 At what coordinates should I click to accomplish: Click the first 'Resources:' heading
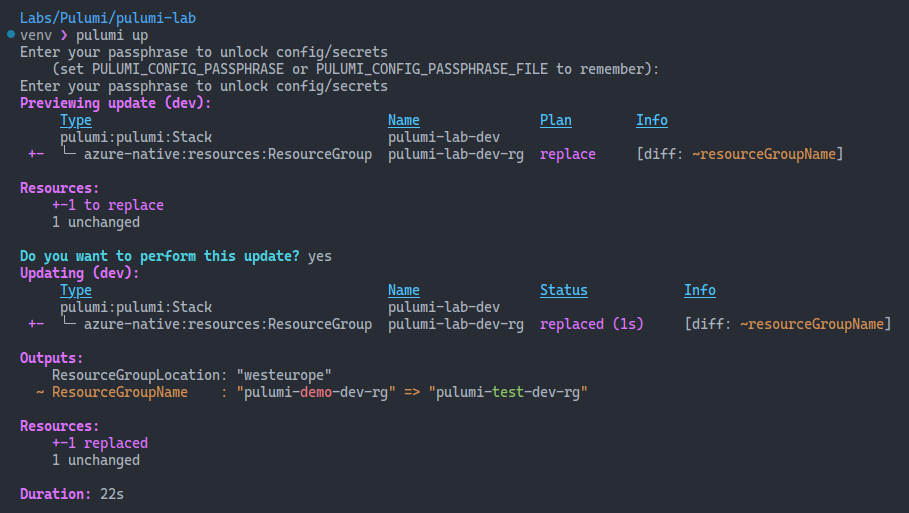[60, 188]
